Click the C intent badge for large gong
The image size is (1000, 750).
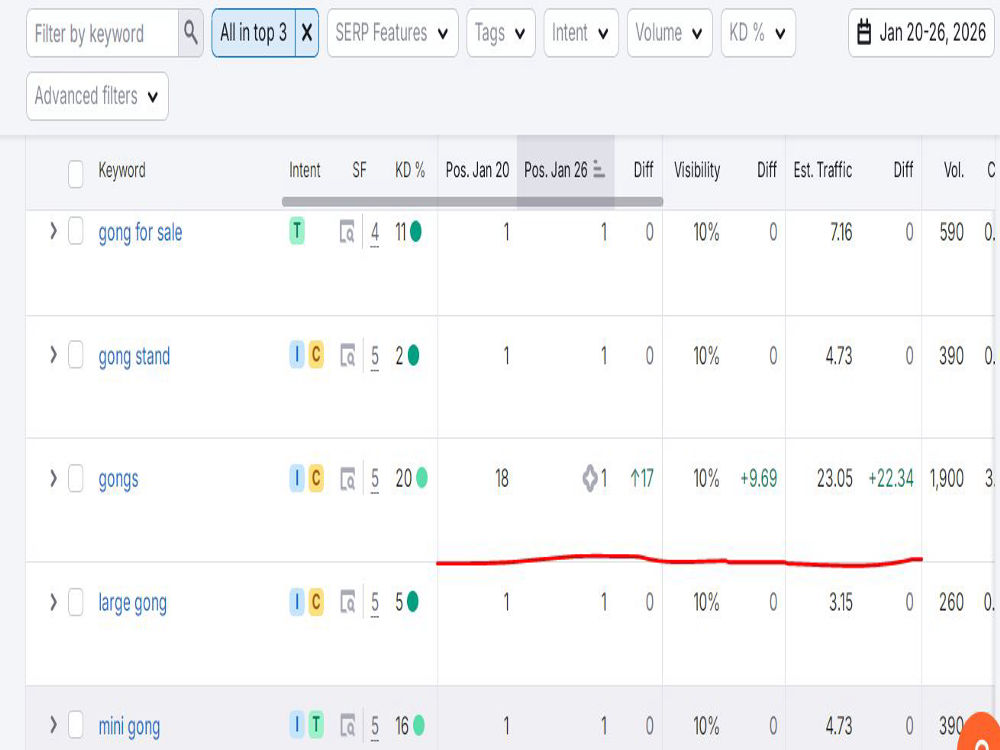click(316, 602)
